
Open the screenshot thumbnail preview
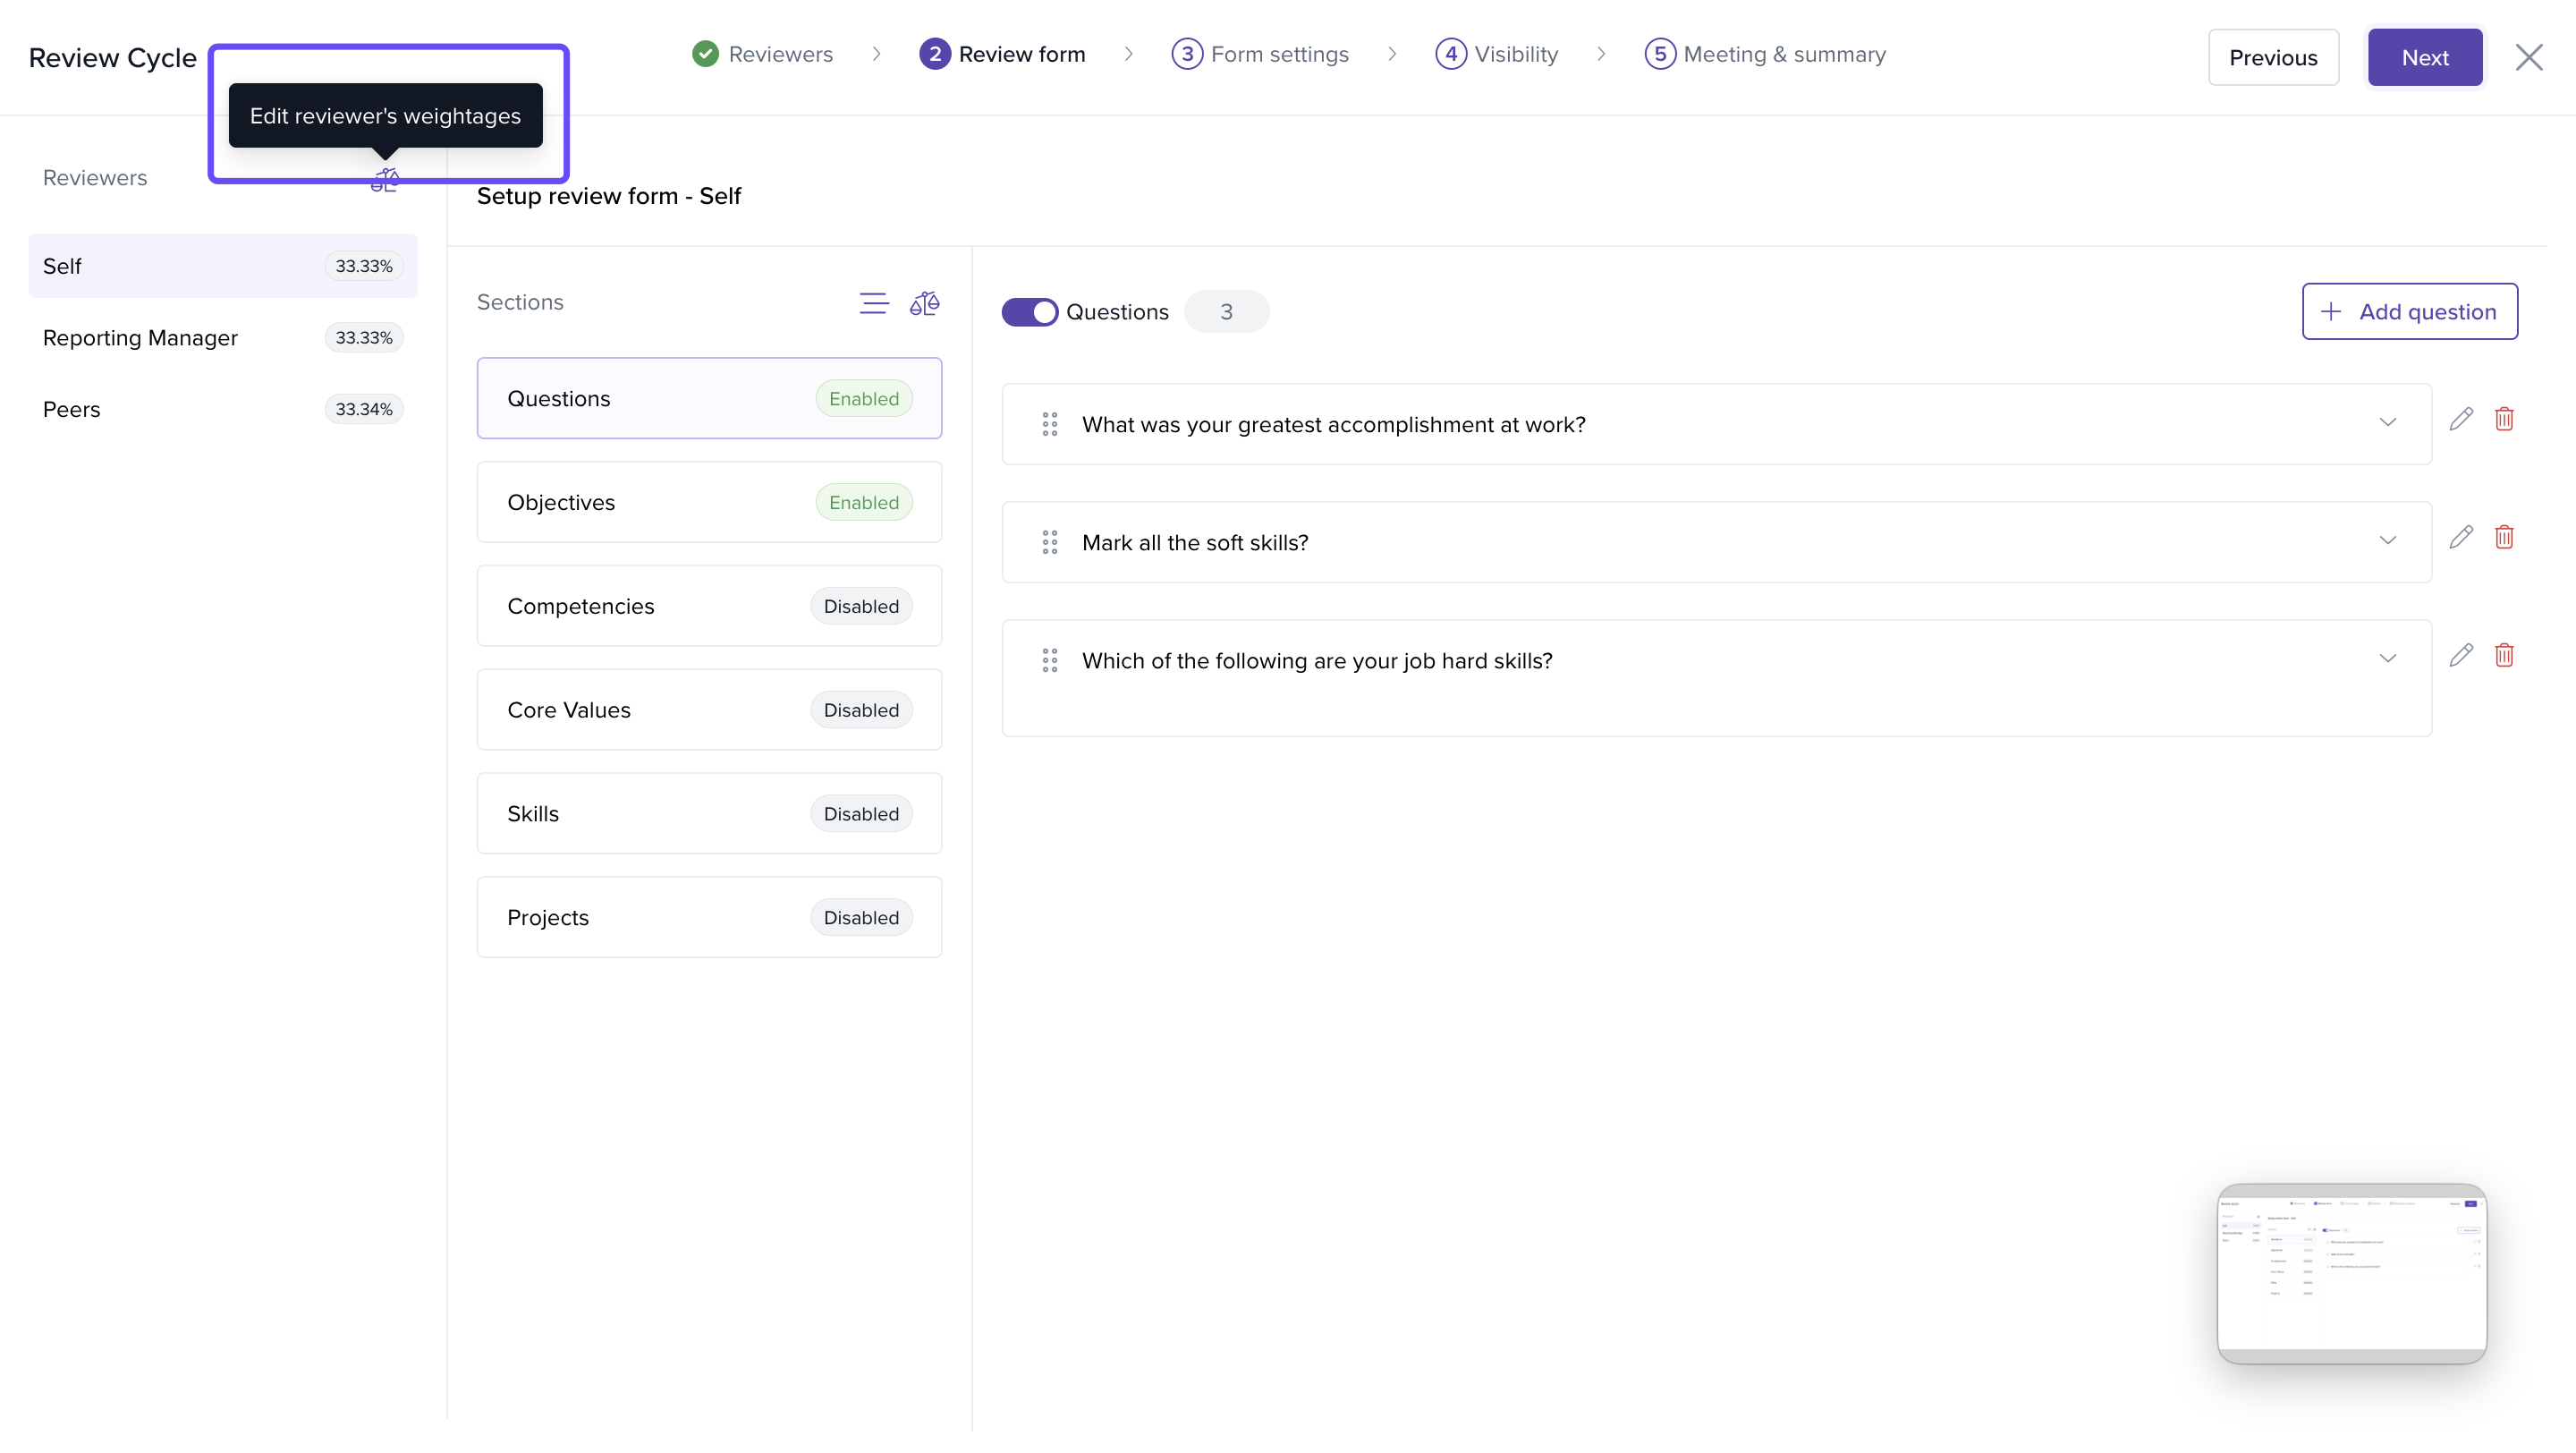2351,1273
